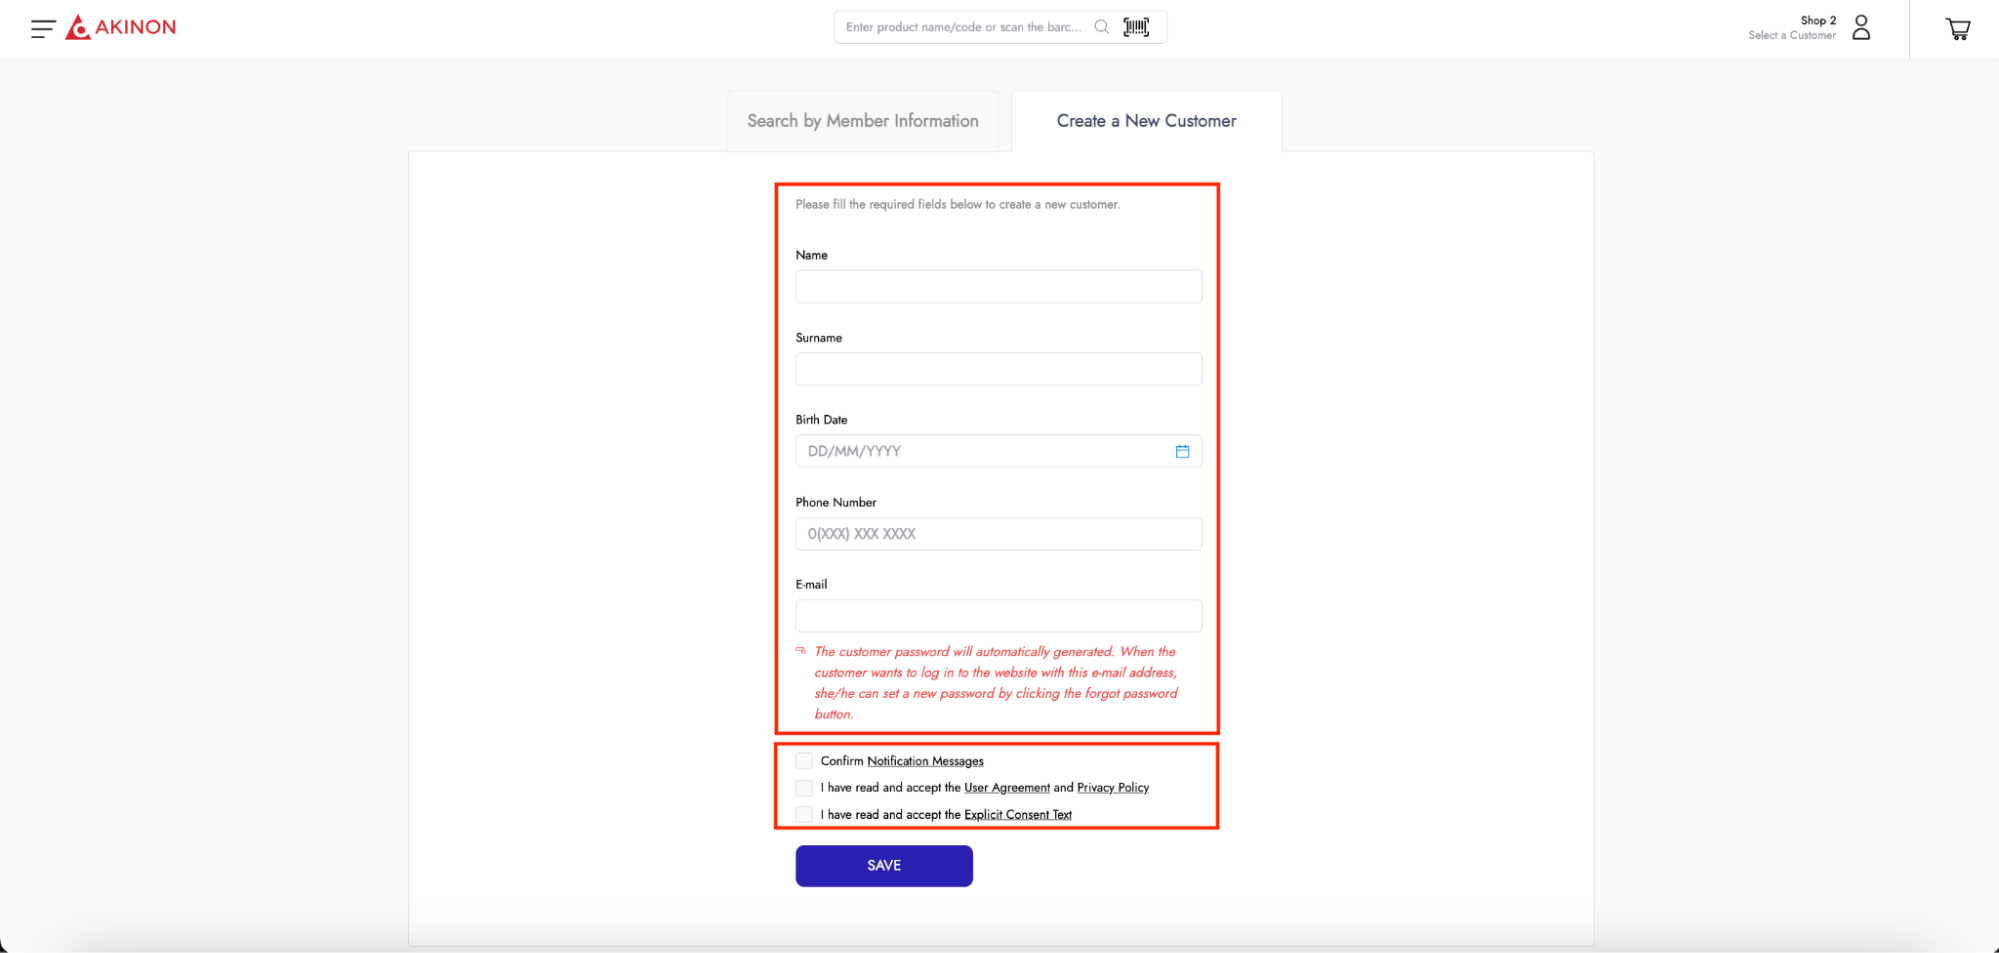Switch to Search by Member Information tab
This screenshot has height=953, width=1999.
pyautogui.click(x=862, y=121)
